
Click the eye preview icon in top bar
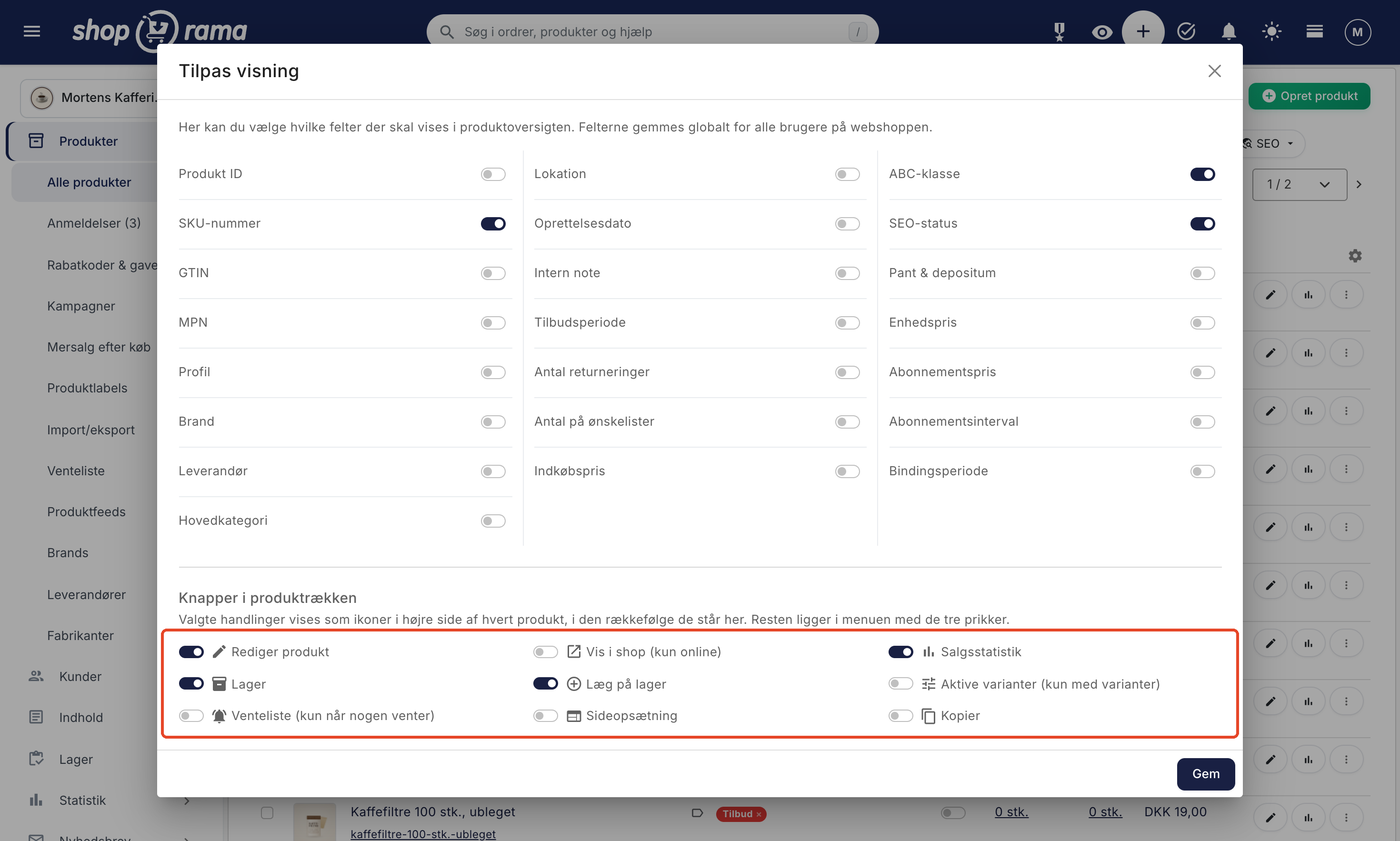(x=1102, y=32)
